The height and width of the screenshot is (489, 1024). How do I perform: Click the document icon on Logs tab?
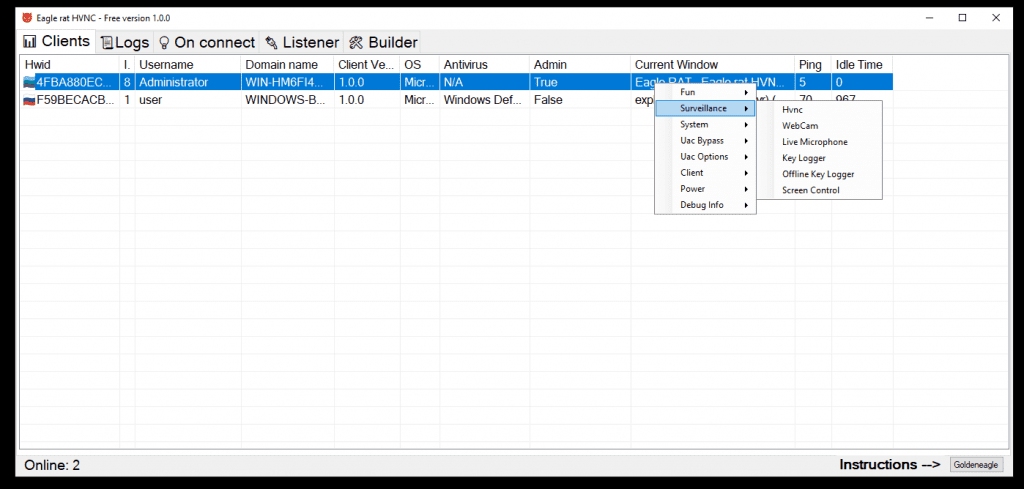(106, 43)
